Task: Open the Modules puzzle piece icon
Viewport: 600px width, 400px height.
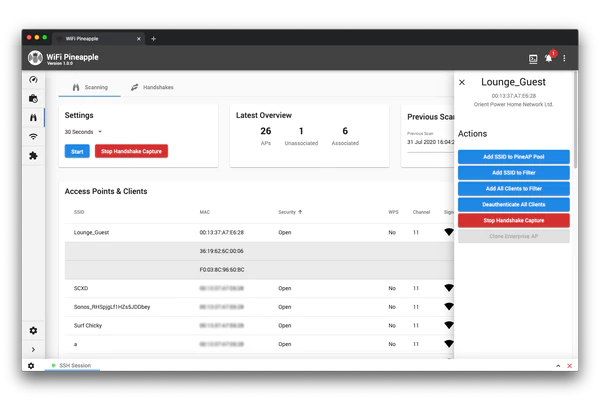Action: click(x=33, y=155)
